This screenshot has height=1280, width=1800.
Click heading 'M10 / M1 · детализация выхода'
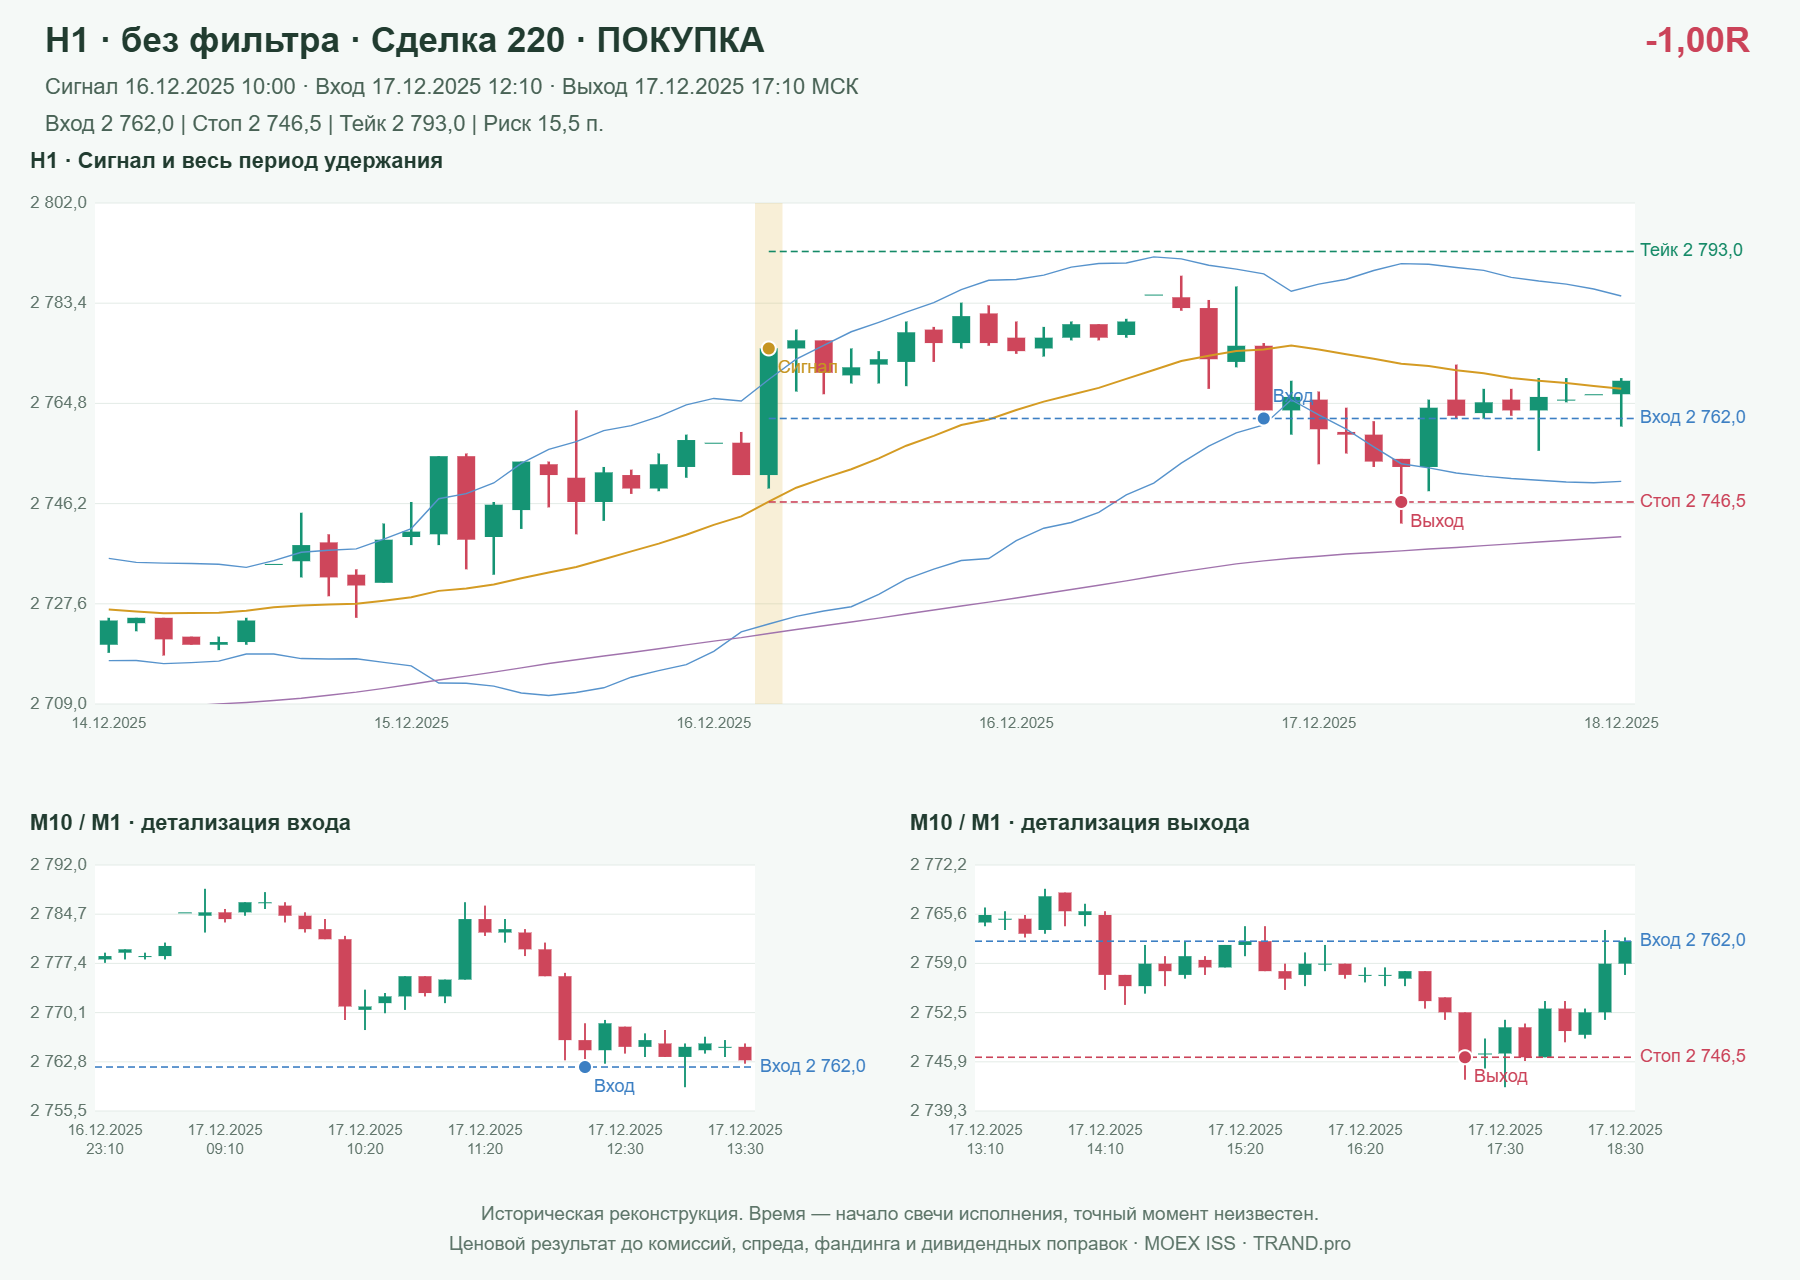click(1080, 823)
